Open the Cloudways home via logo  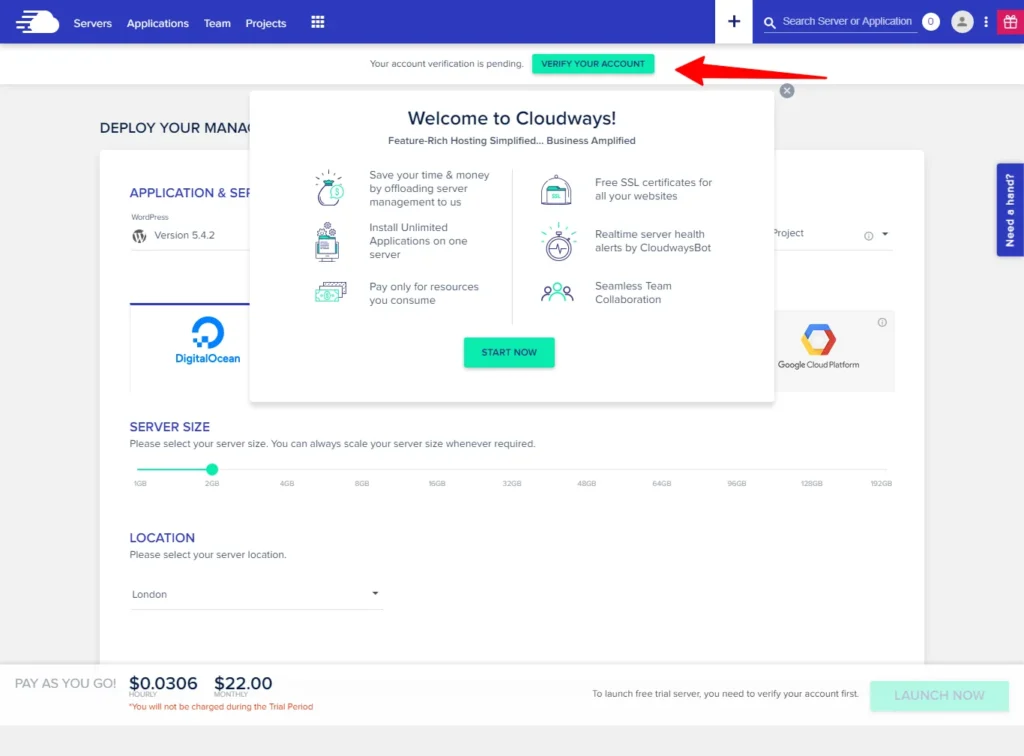point(37,21)
